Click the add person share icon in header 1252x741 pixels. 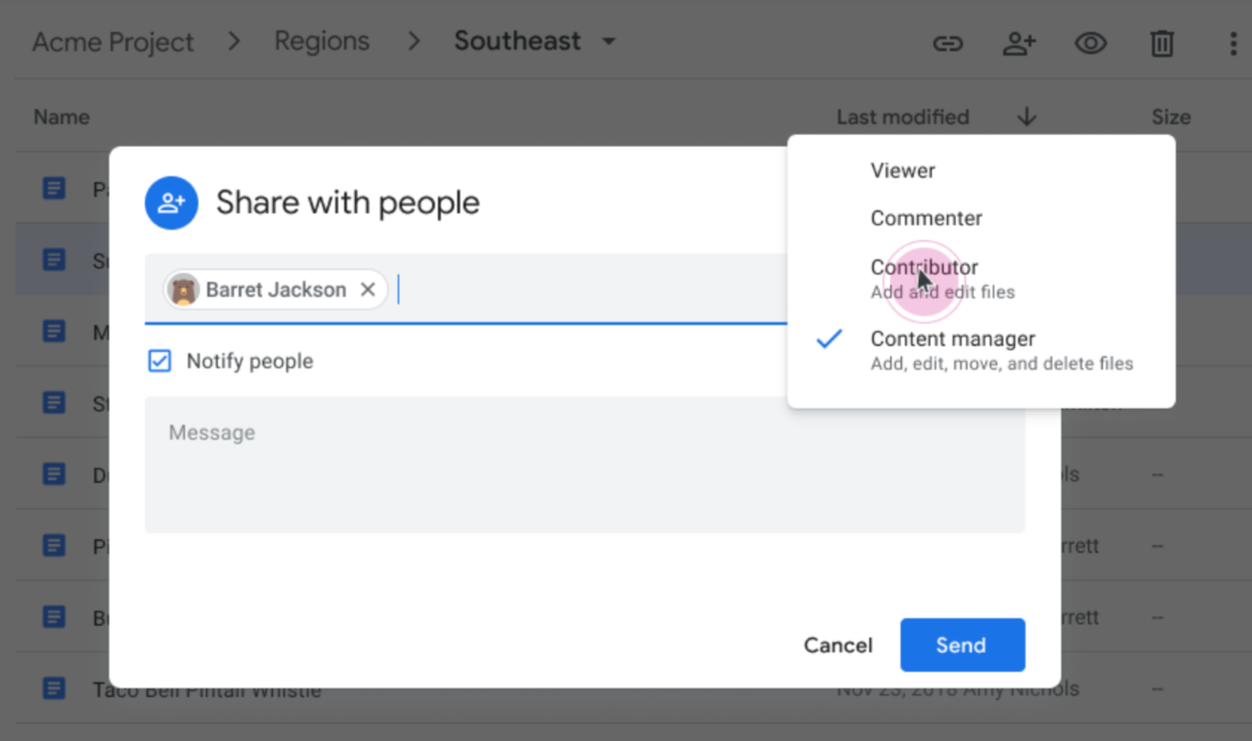[1019, 43]
